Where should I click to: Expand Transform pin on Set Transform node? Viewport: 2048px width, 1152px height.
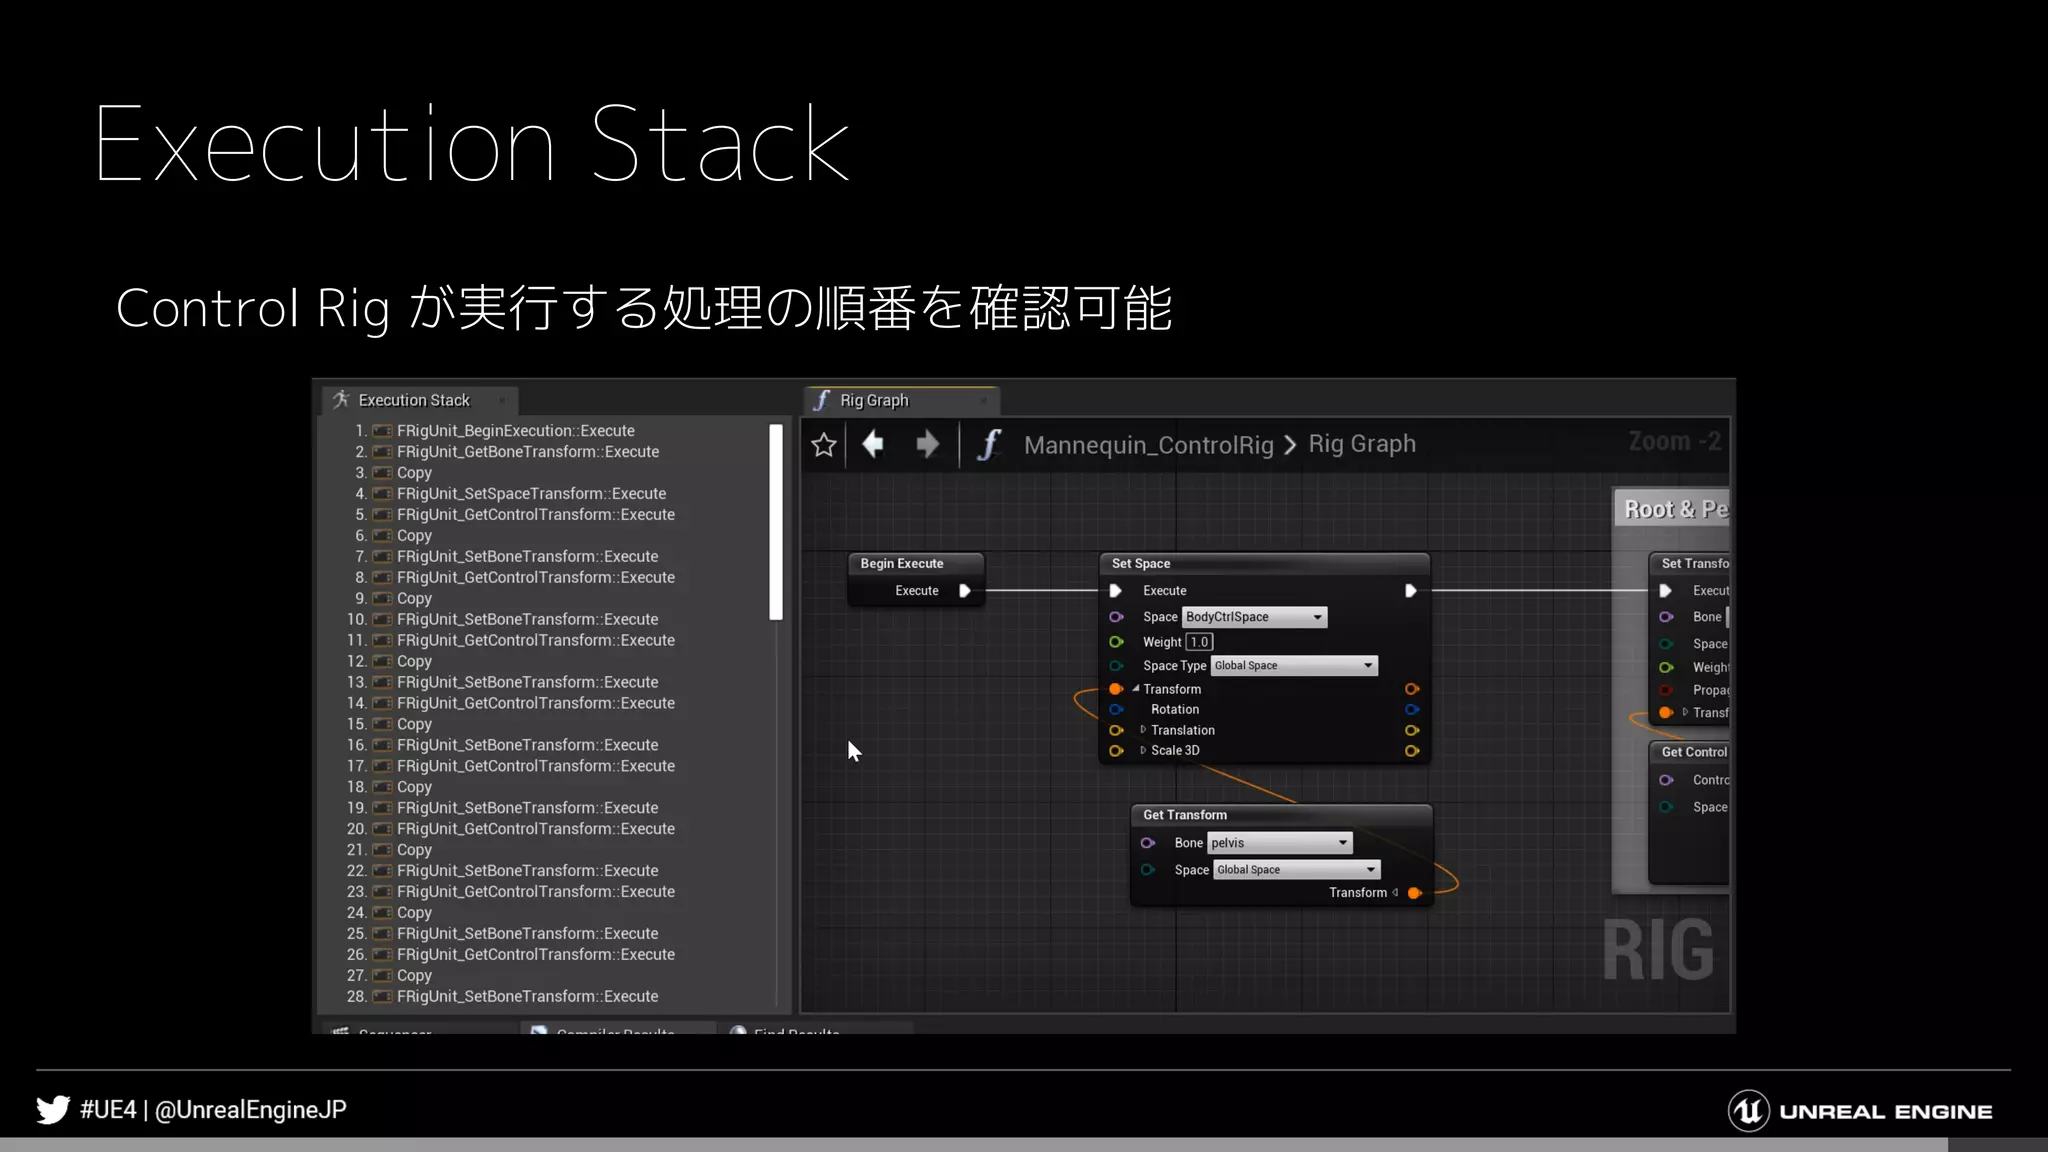[x=1685, y=713]
